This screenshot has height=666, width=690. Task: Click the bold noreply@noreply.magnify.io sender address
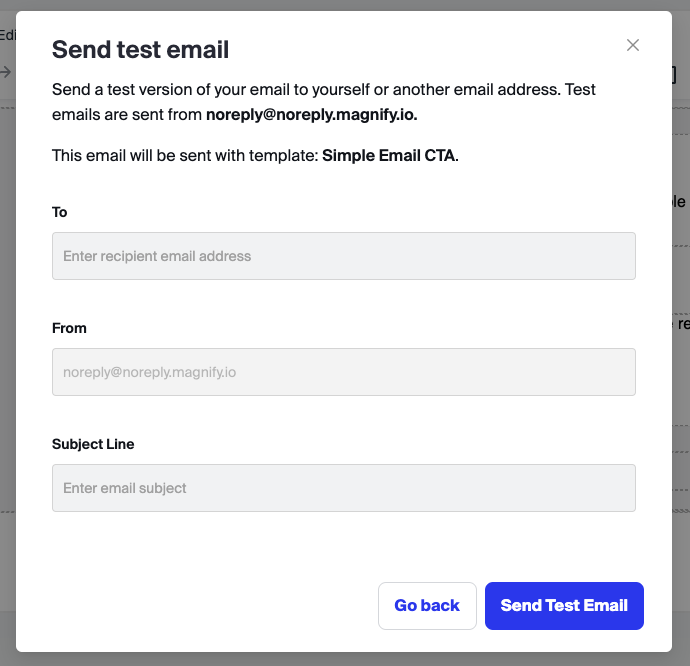pos(311,115)
